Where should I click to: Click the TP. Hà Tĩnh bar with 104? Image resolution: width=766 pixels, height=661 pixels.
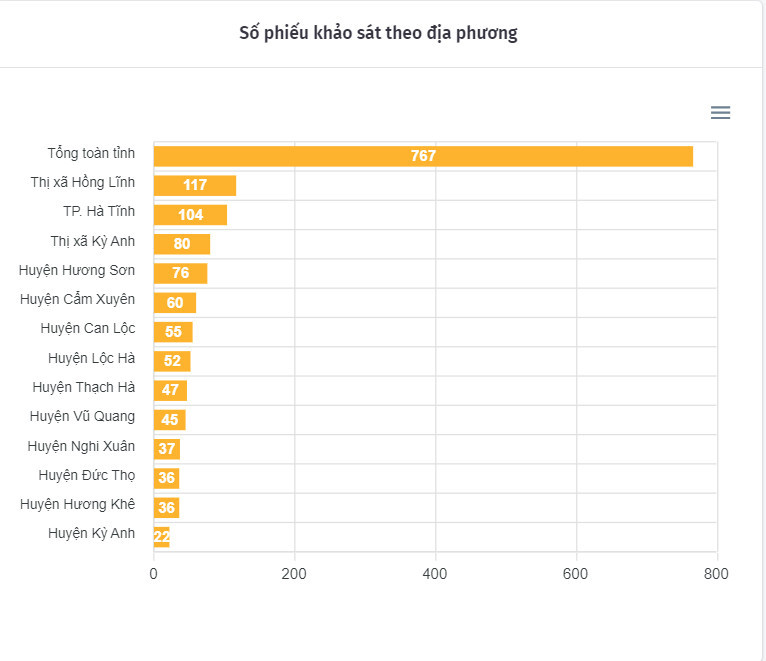point(190,215)
